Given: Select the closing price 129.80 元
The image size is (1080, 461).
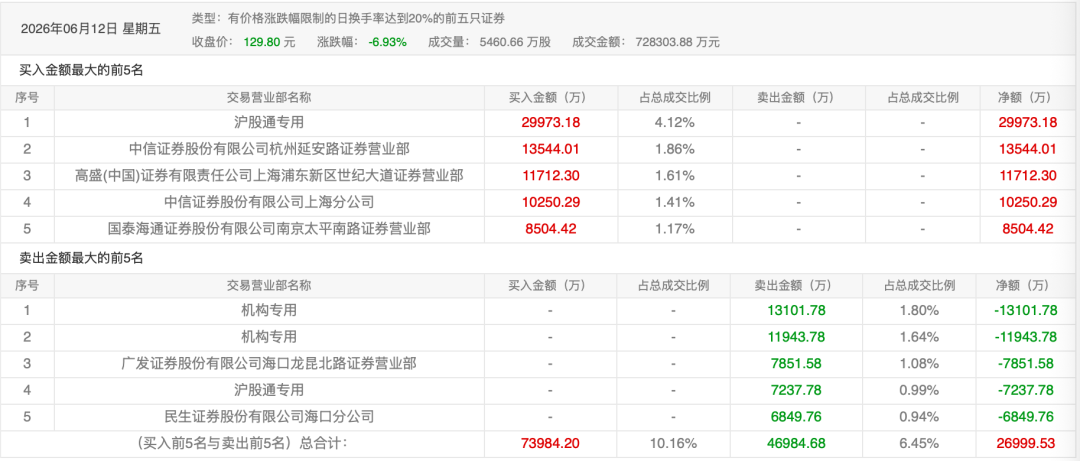Looking at the screenshot, I should point(269,42).
